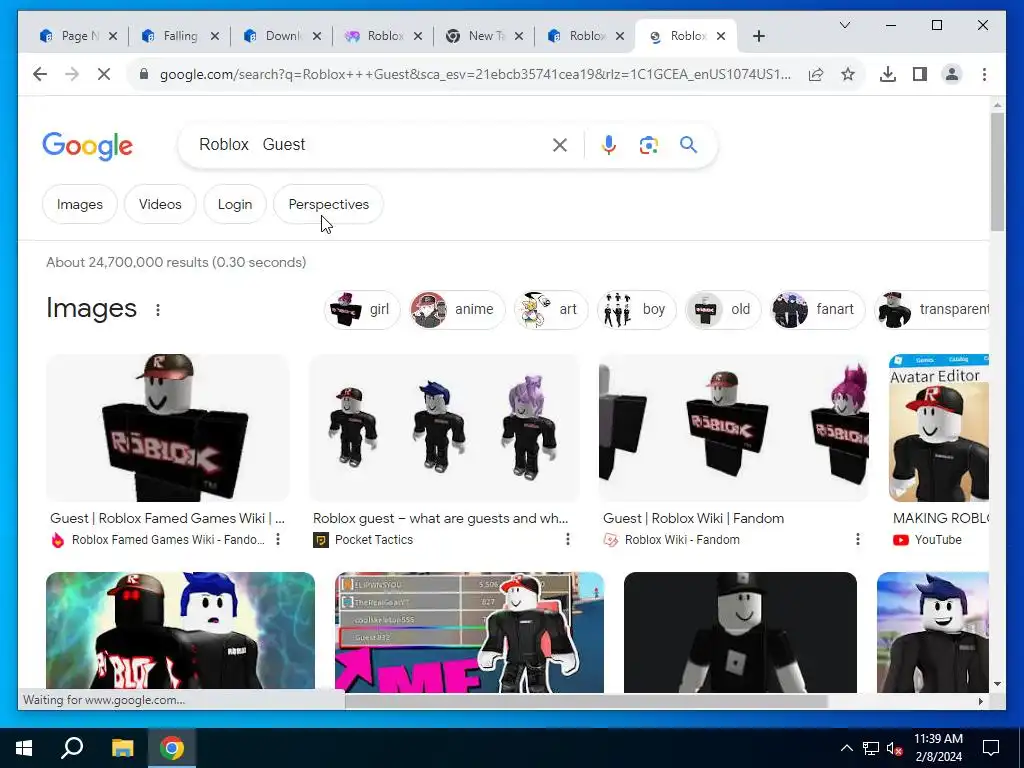
Task: Refine images with the girl chip
Action: pyautogui.click(x=362, y=310)
